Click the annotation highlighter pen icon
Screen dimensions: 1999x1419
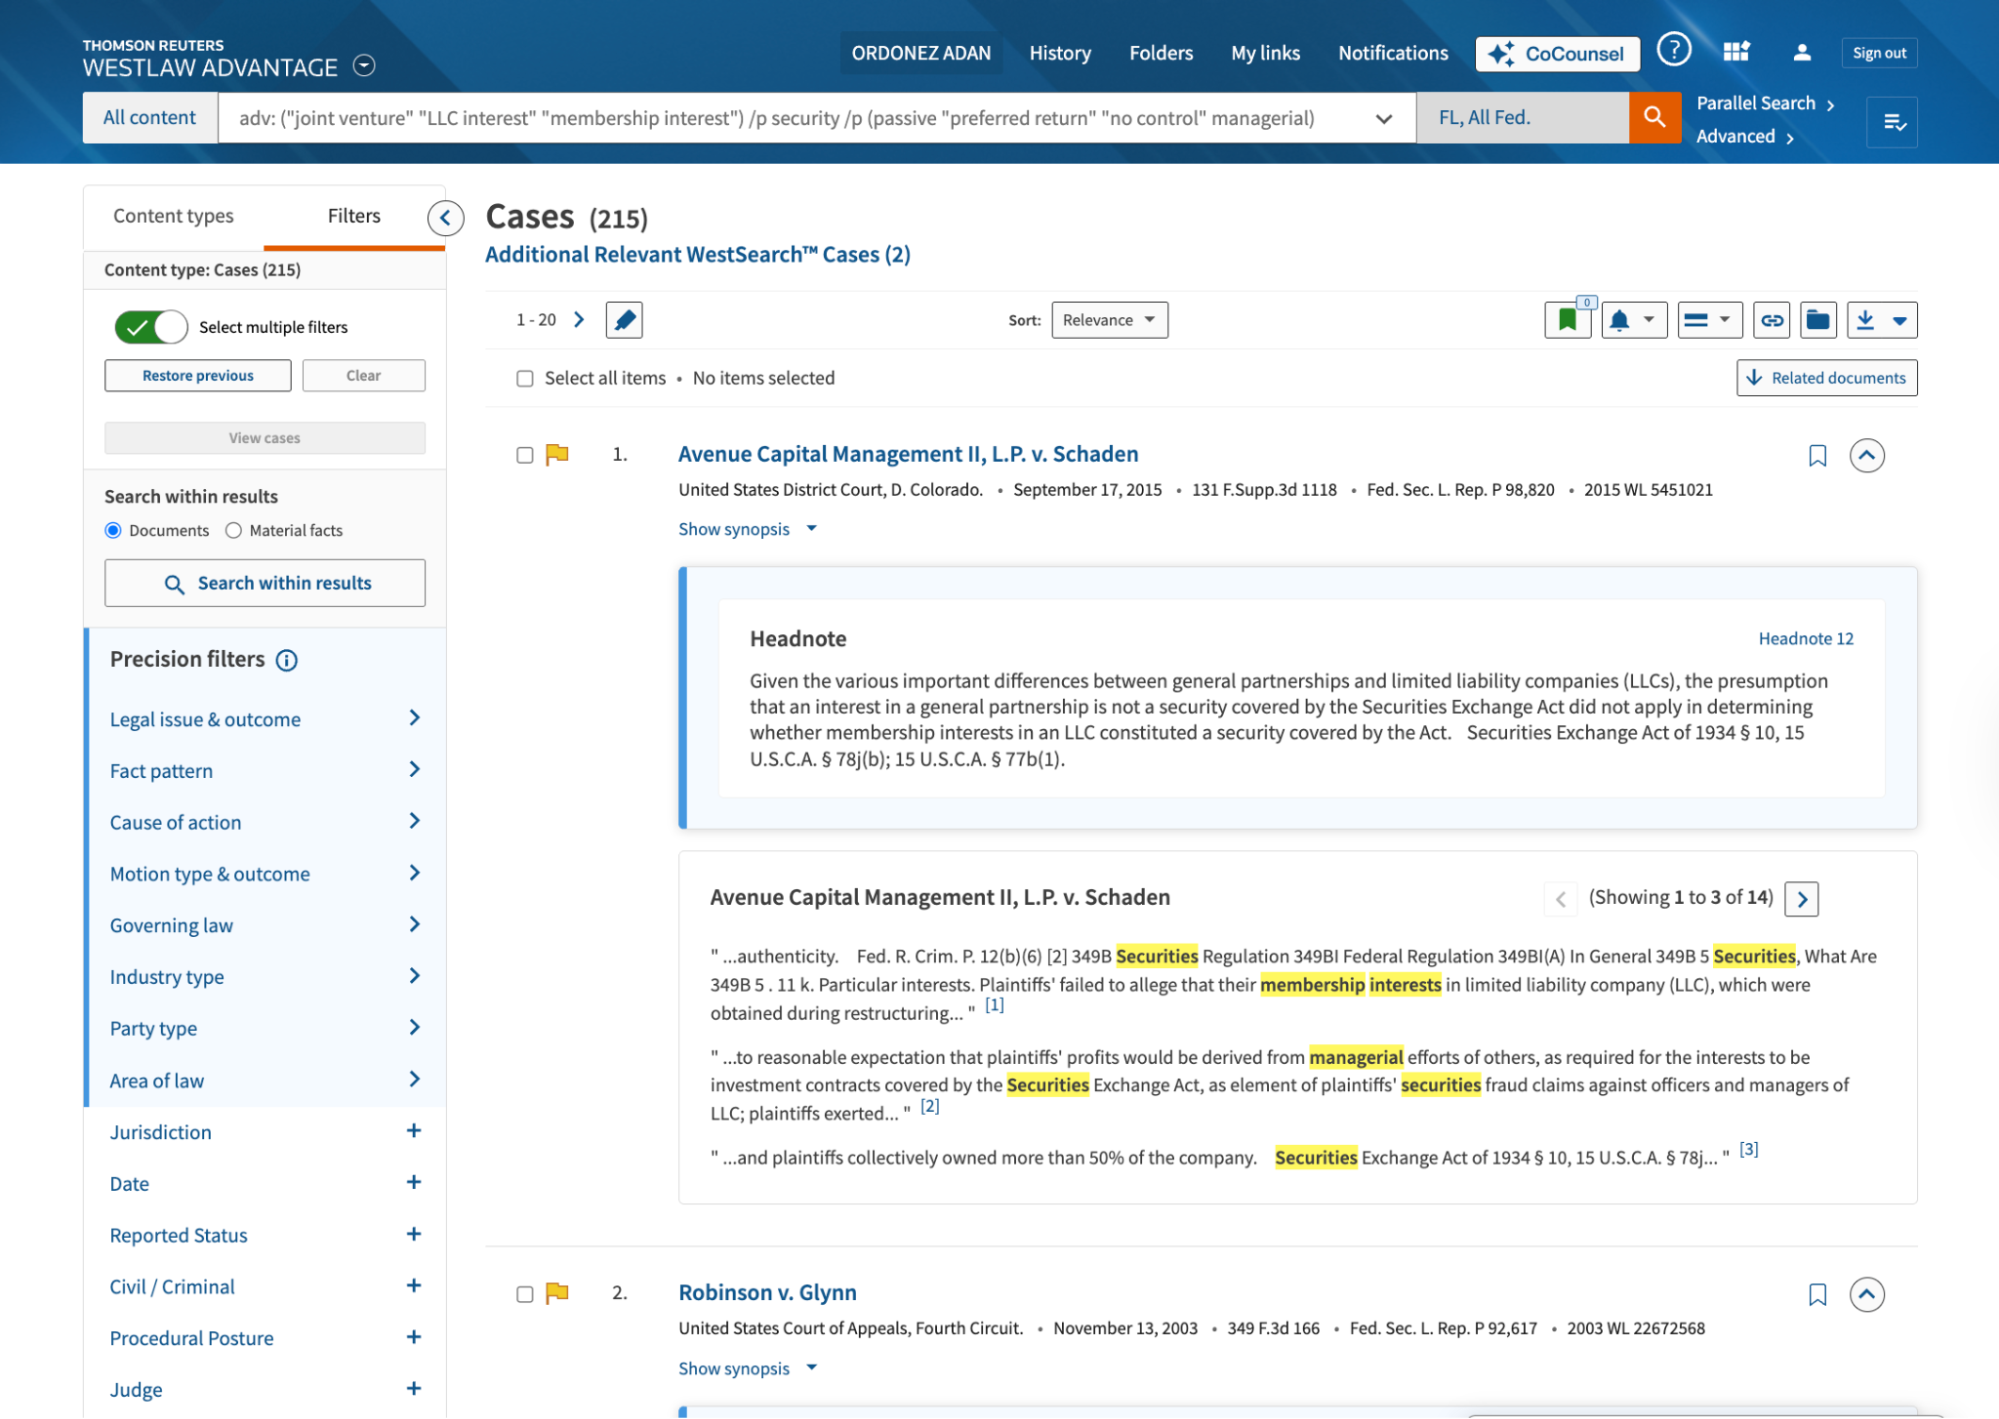624,320
